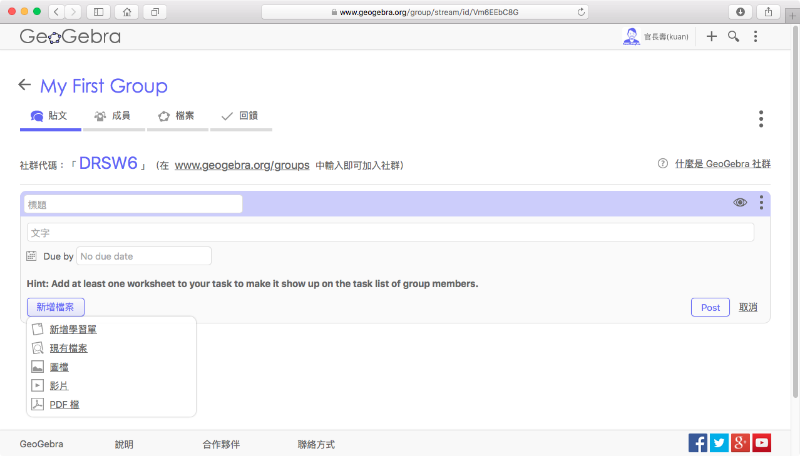Switch to the 貼文 tab
Image resolution: width=800 pixels, height=456 pixels.
point(50,116)
